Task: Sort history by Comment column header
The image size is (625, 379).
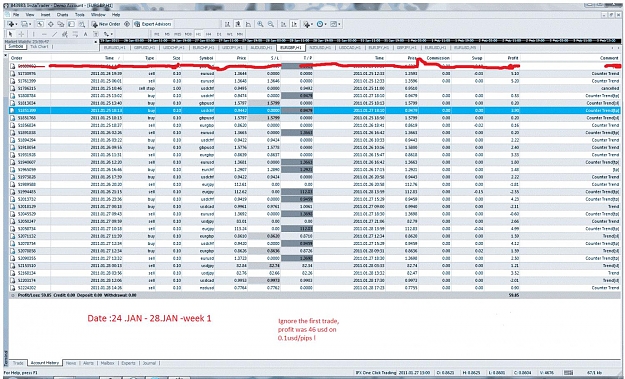Action: coord(609,58)
